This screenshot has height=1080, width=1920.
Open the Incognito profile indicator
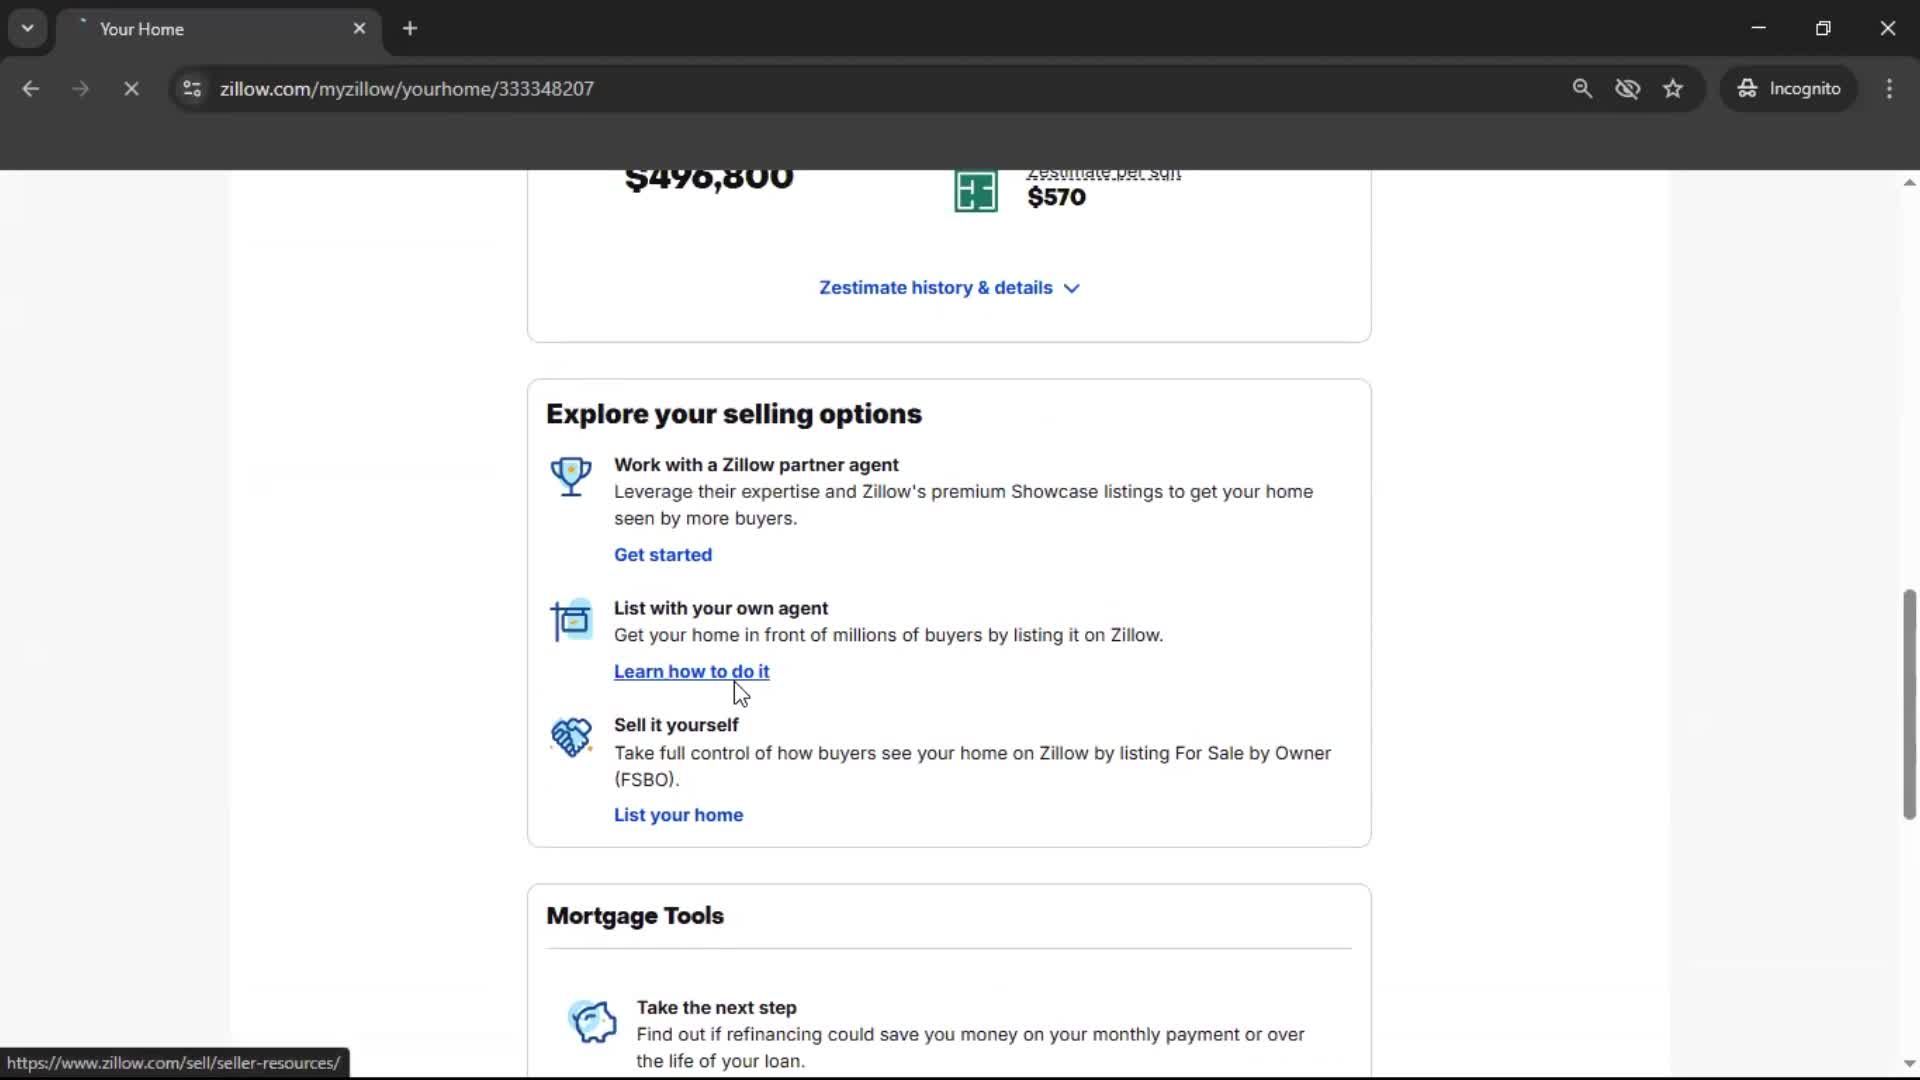1789,88
